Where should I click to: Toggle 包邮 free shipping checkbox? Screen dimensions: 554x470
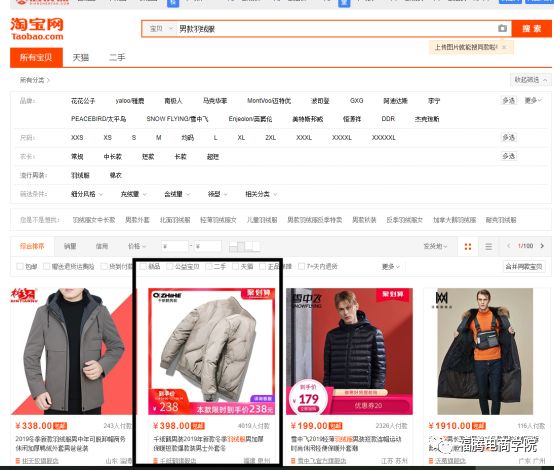20,266
